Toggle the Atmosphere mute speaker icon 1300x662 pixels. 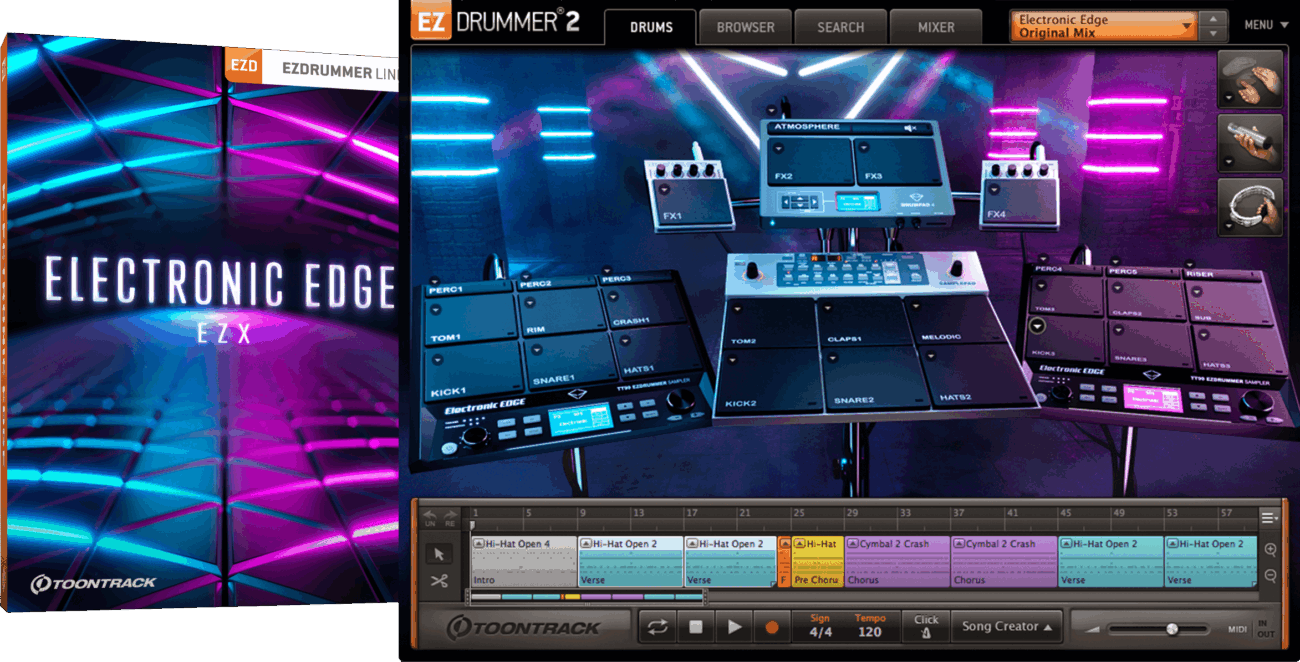click(x=910, y=128)
